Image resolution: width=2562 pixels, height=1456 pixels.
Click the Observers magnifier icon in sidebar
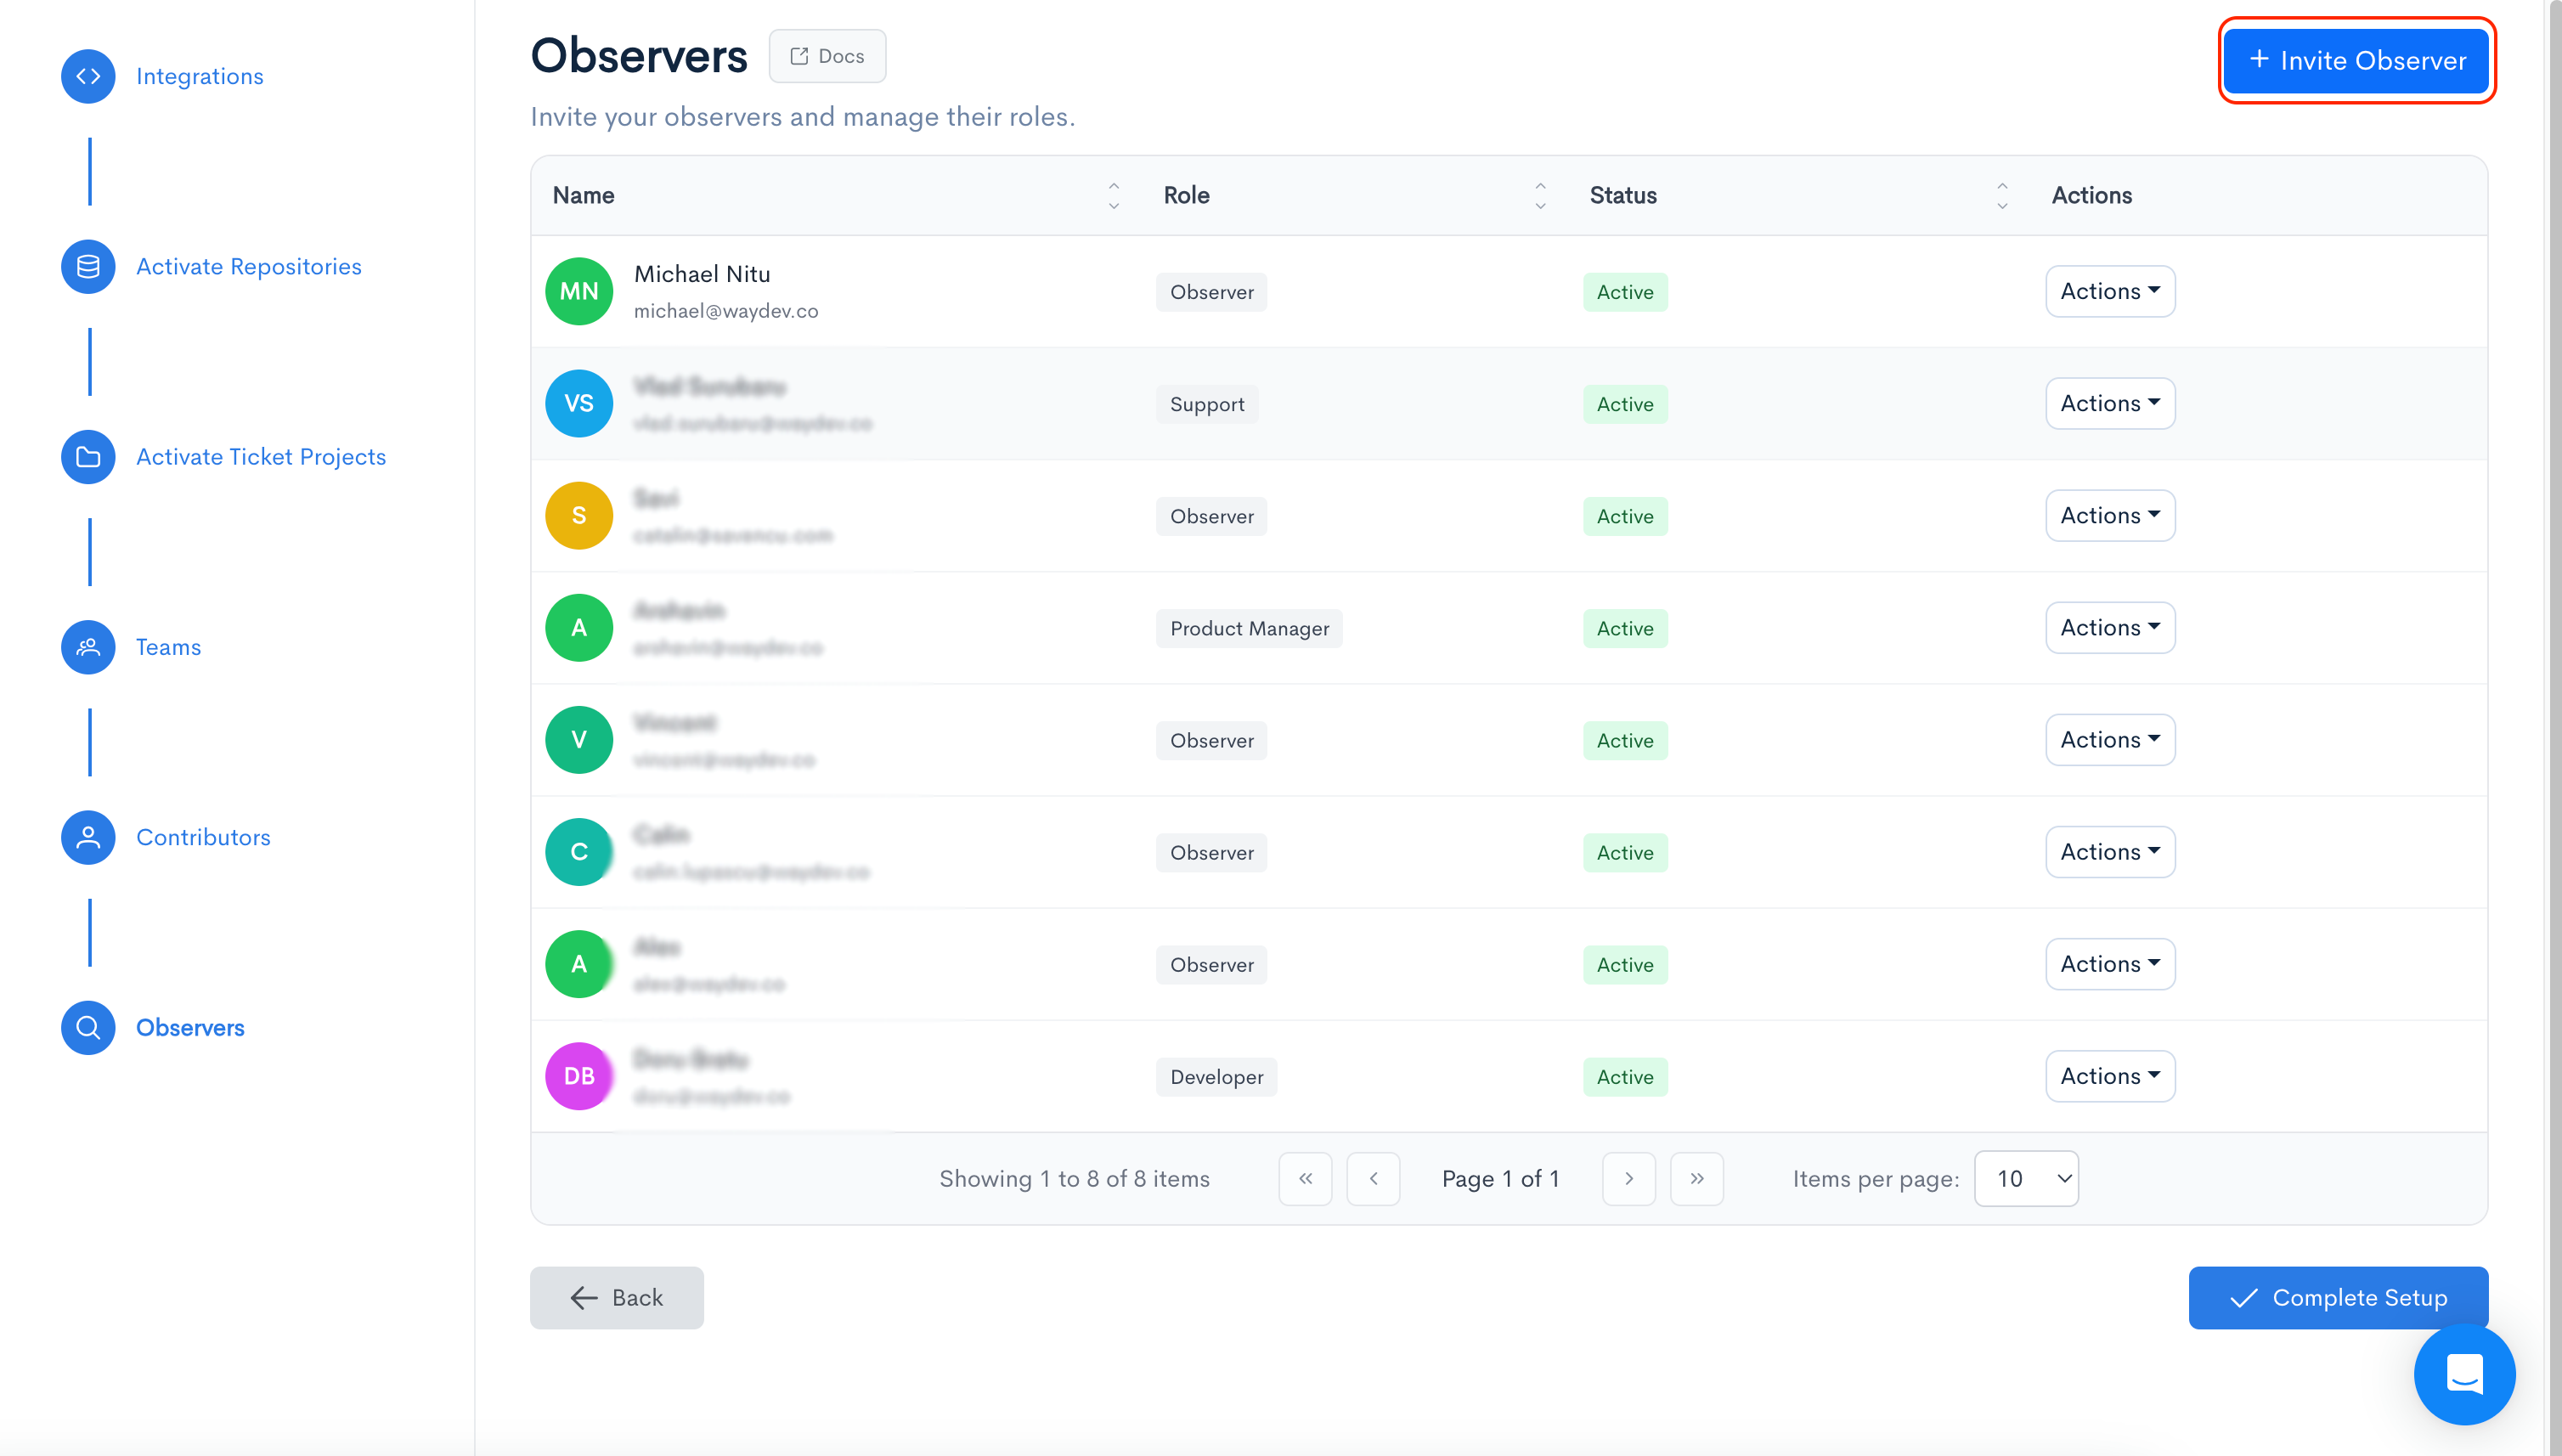pyautogui.click(x=88, y=1027)
